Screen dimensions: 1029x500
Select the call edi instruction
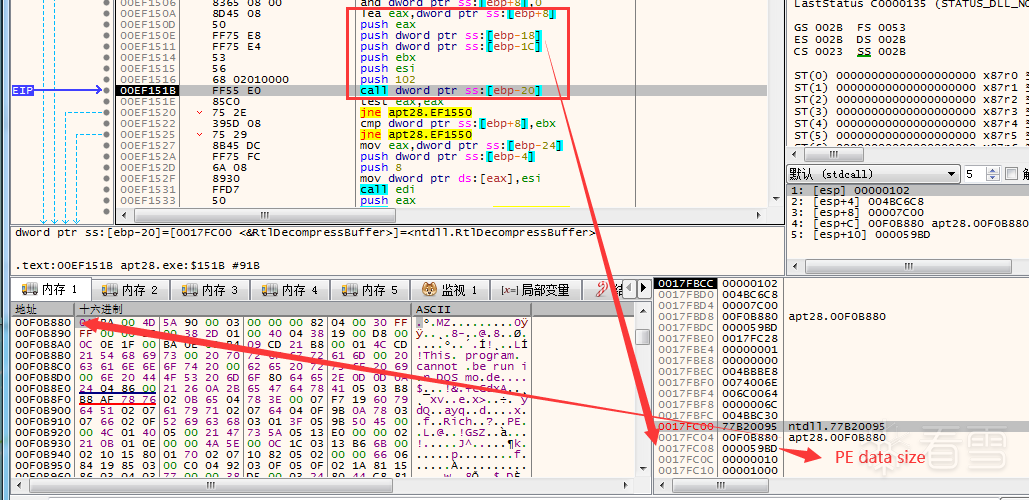381,190
